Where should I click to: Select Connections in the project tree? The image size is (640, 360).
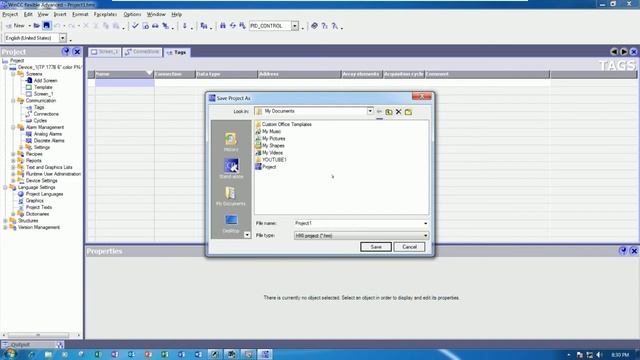(42, 114)
